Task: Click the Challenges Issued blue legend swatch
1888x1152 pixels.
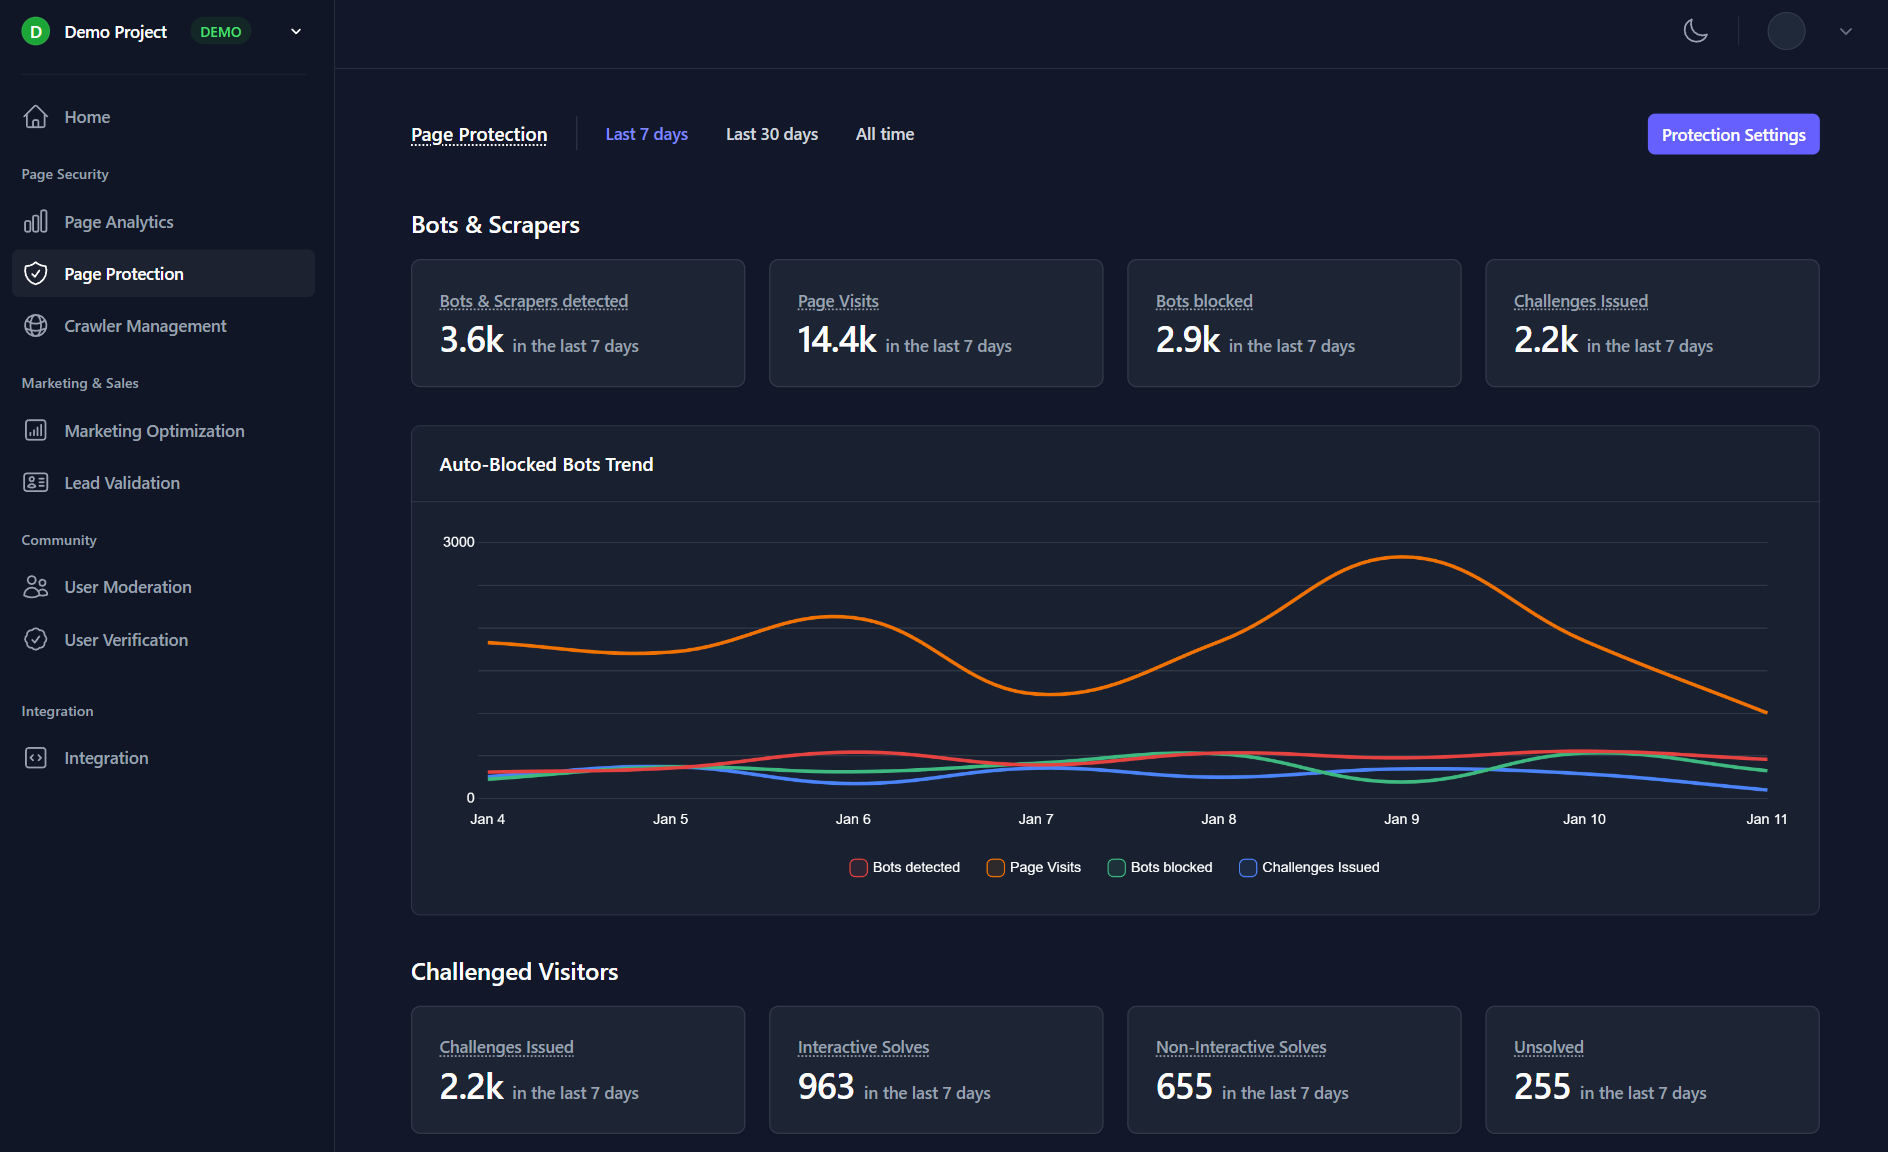Action: click(1248, 868)
